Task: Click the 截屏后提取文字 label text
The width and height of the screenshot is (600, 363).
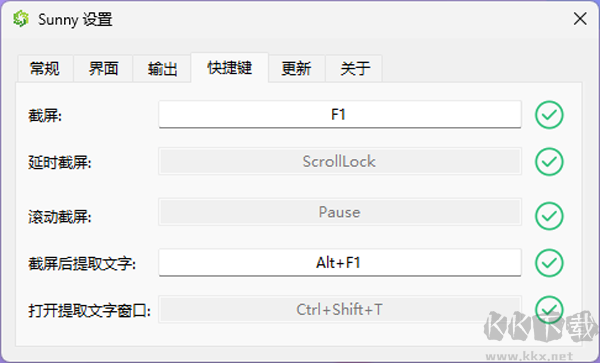Action: tap(82, 264)
